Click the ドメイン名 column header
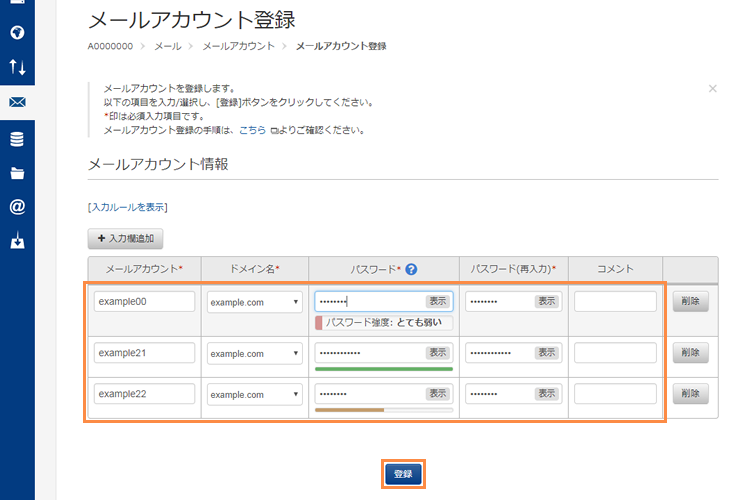The image size is (750, 500). pos(254,269)
